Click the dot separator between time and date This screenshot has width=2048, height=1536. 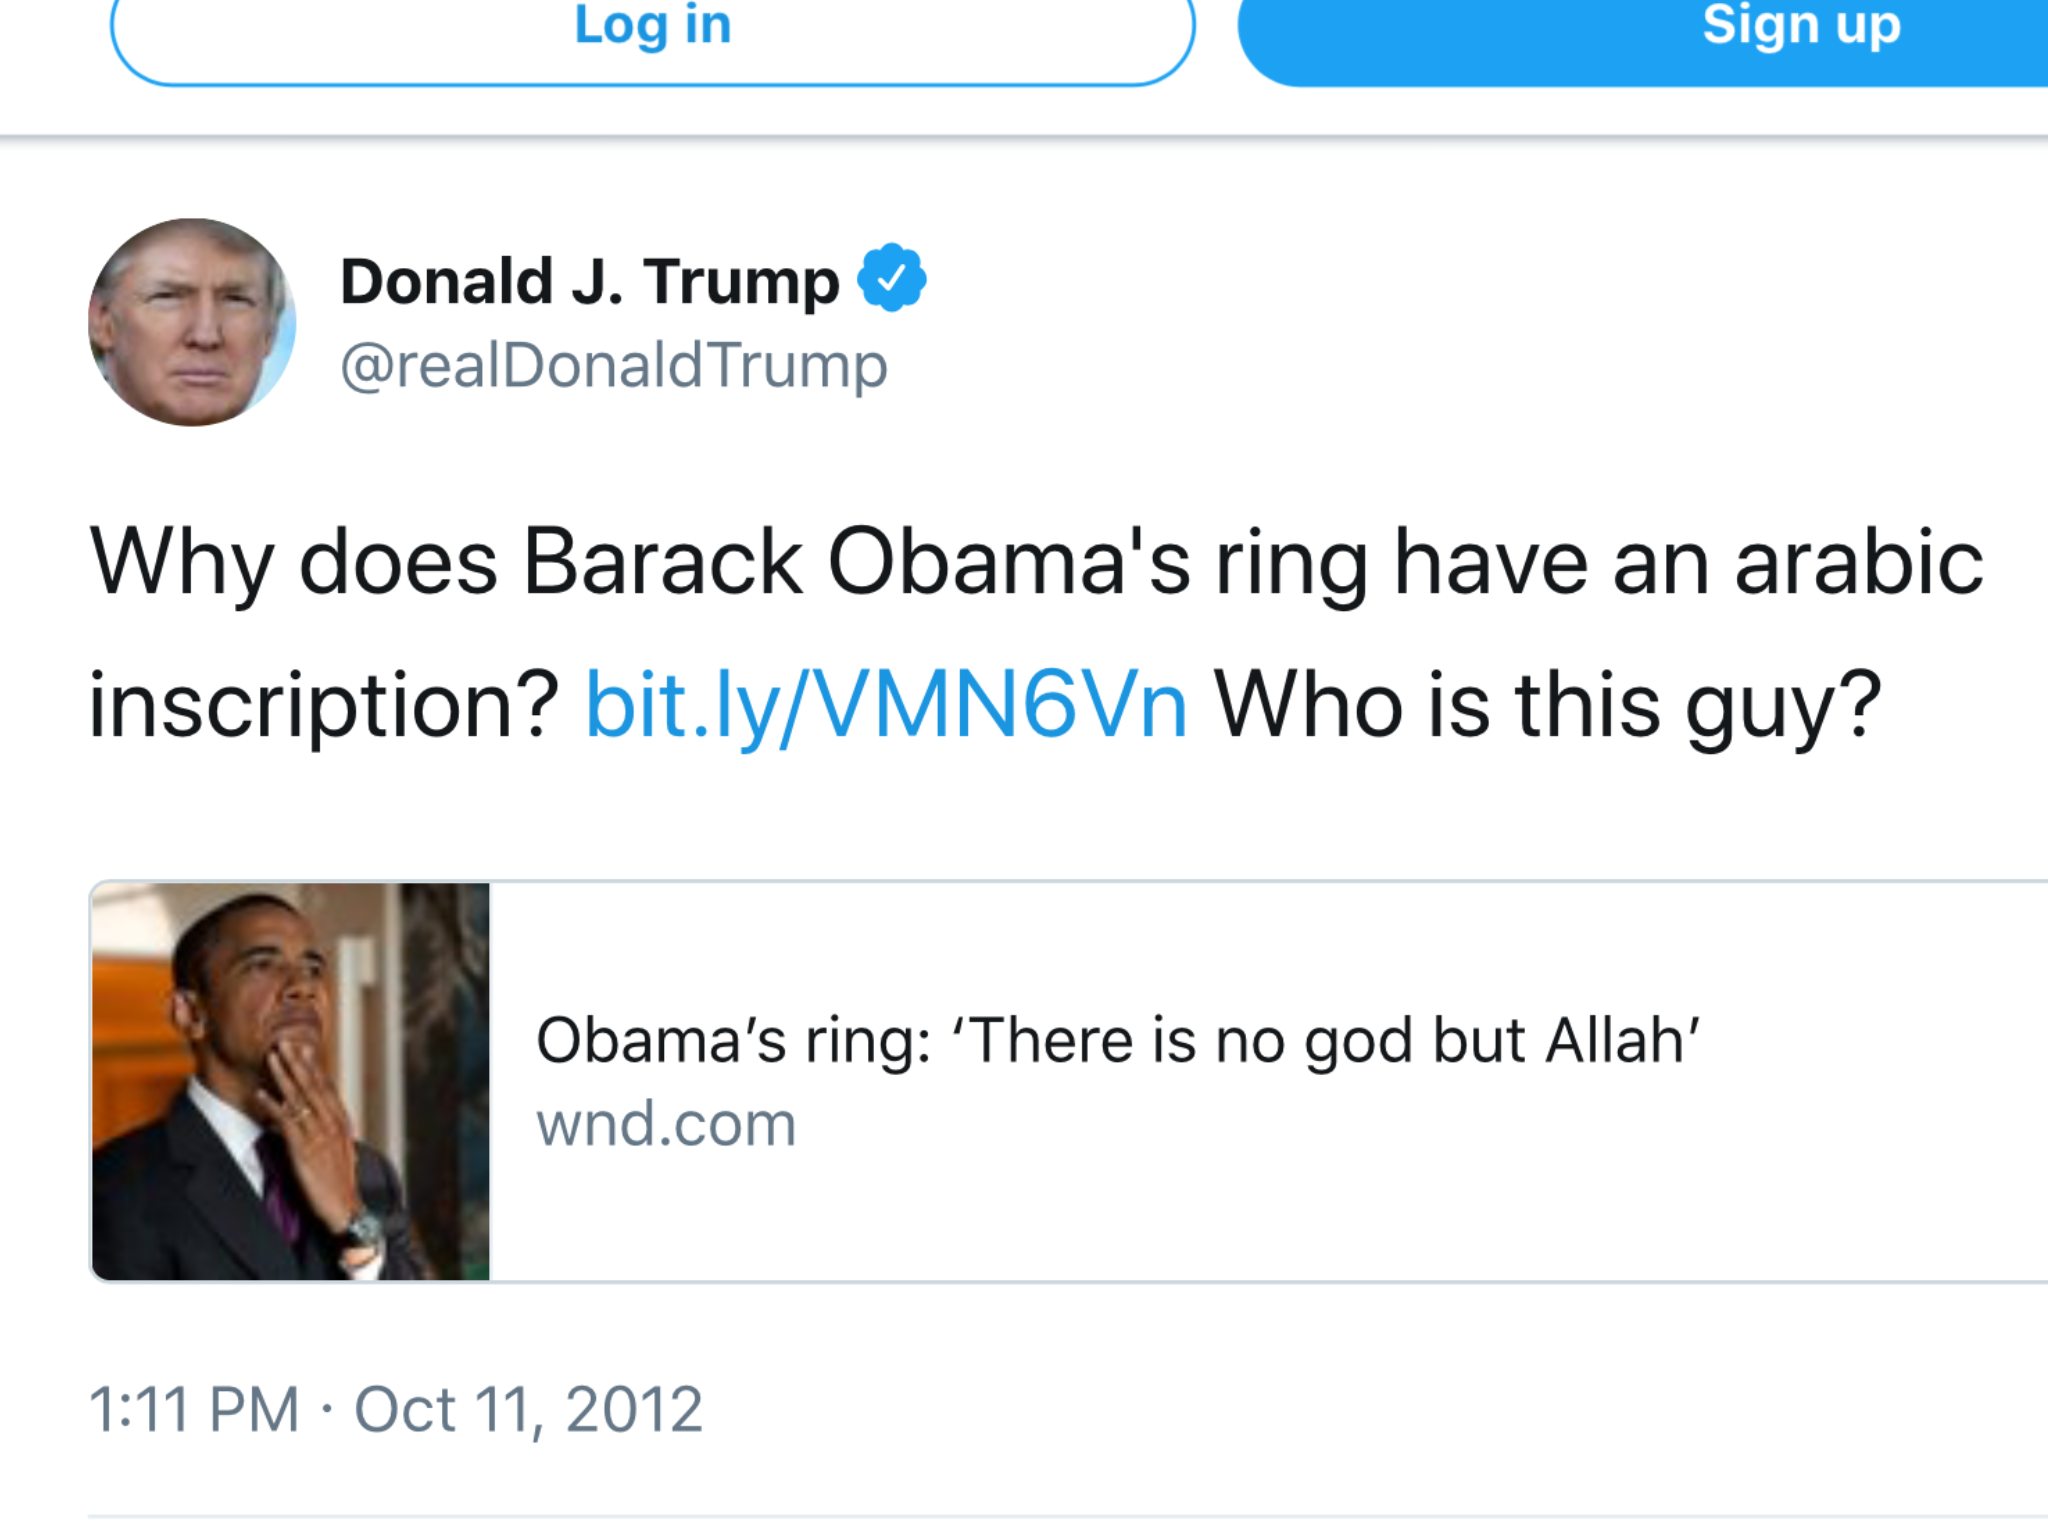tap(327, 1410)
